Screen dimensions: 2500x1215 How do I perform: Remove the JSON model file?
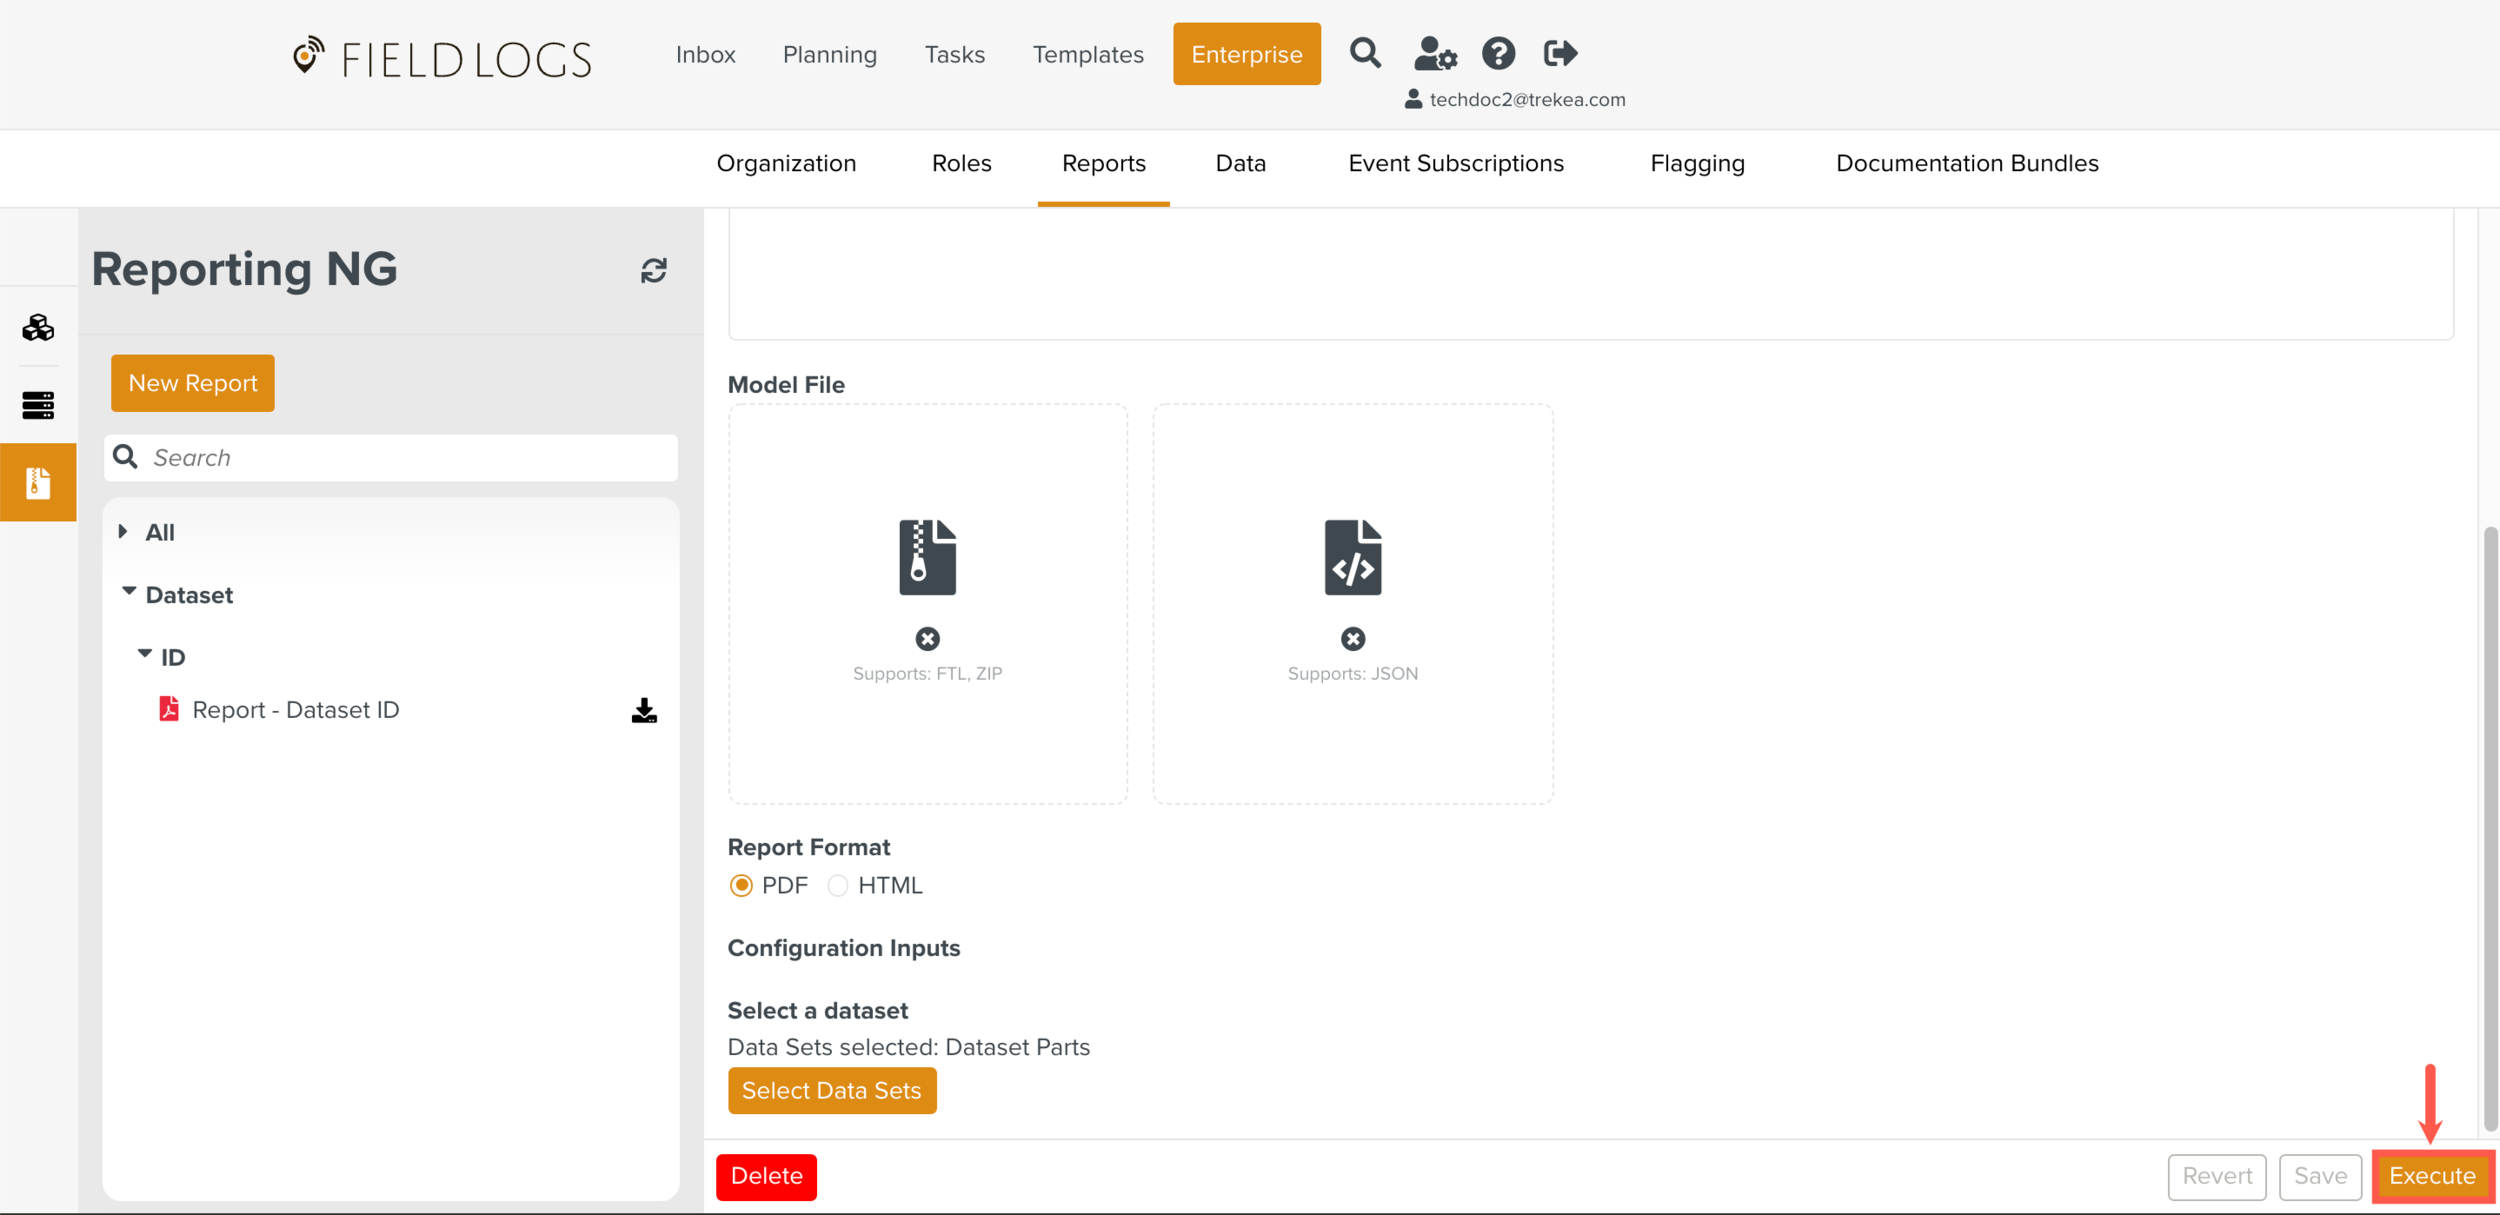click(1352, 639)
